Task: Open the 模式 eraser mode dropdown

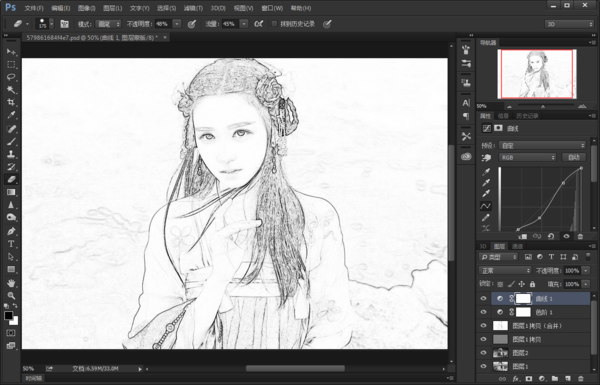Action: 108,24
